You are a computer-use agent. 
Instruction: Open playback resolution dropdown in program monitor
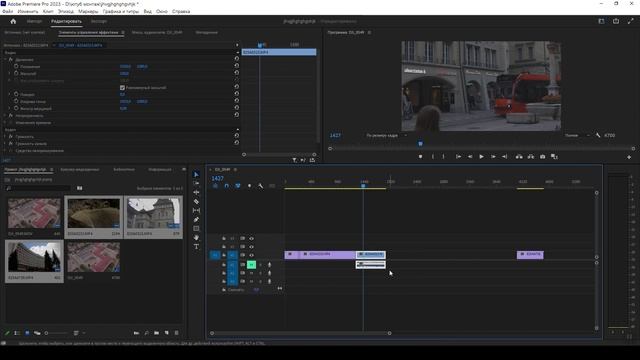pos(577,135)
